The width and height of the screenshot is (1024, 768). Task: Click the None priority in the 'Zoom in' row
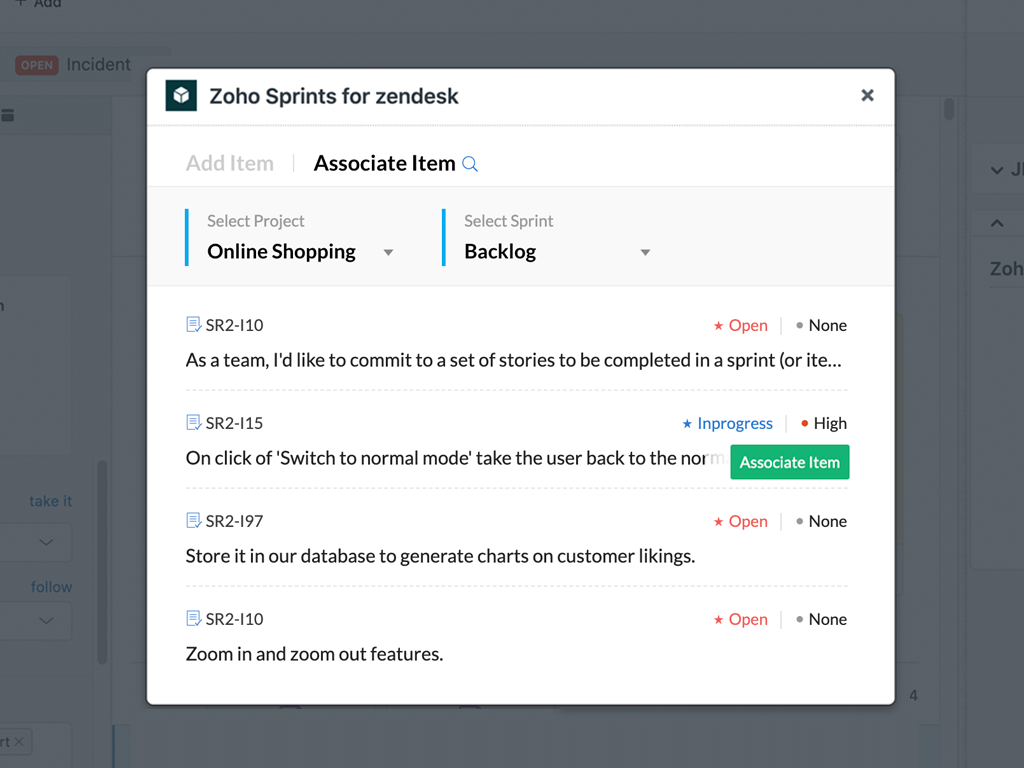[x=822, y=619]
